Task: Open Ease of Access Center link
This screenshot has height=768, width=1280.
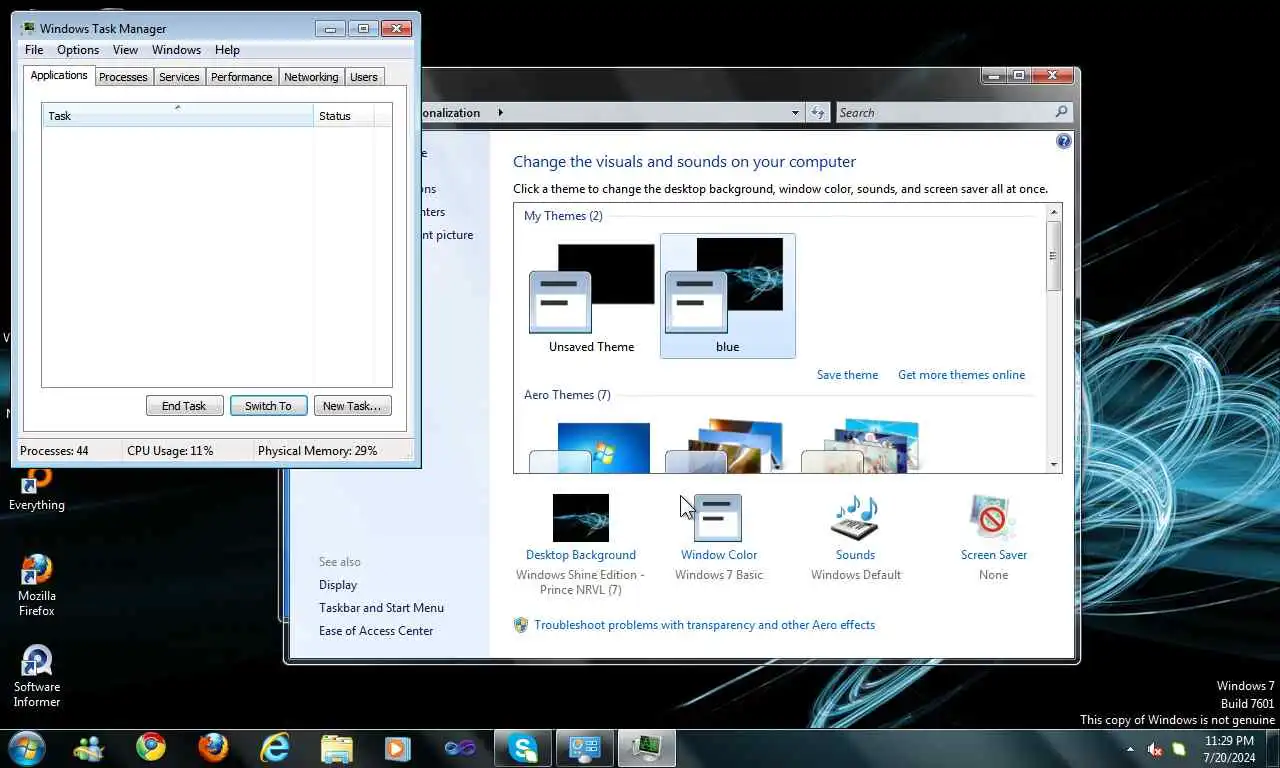Action: pos(376,631)
